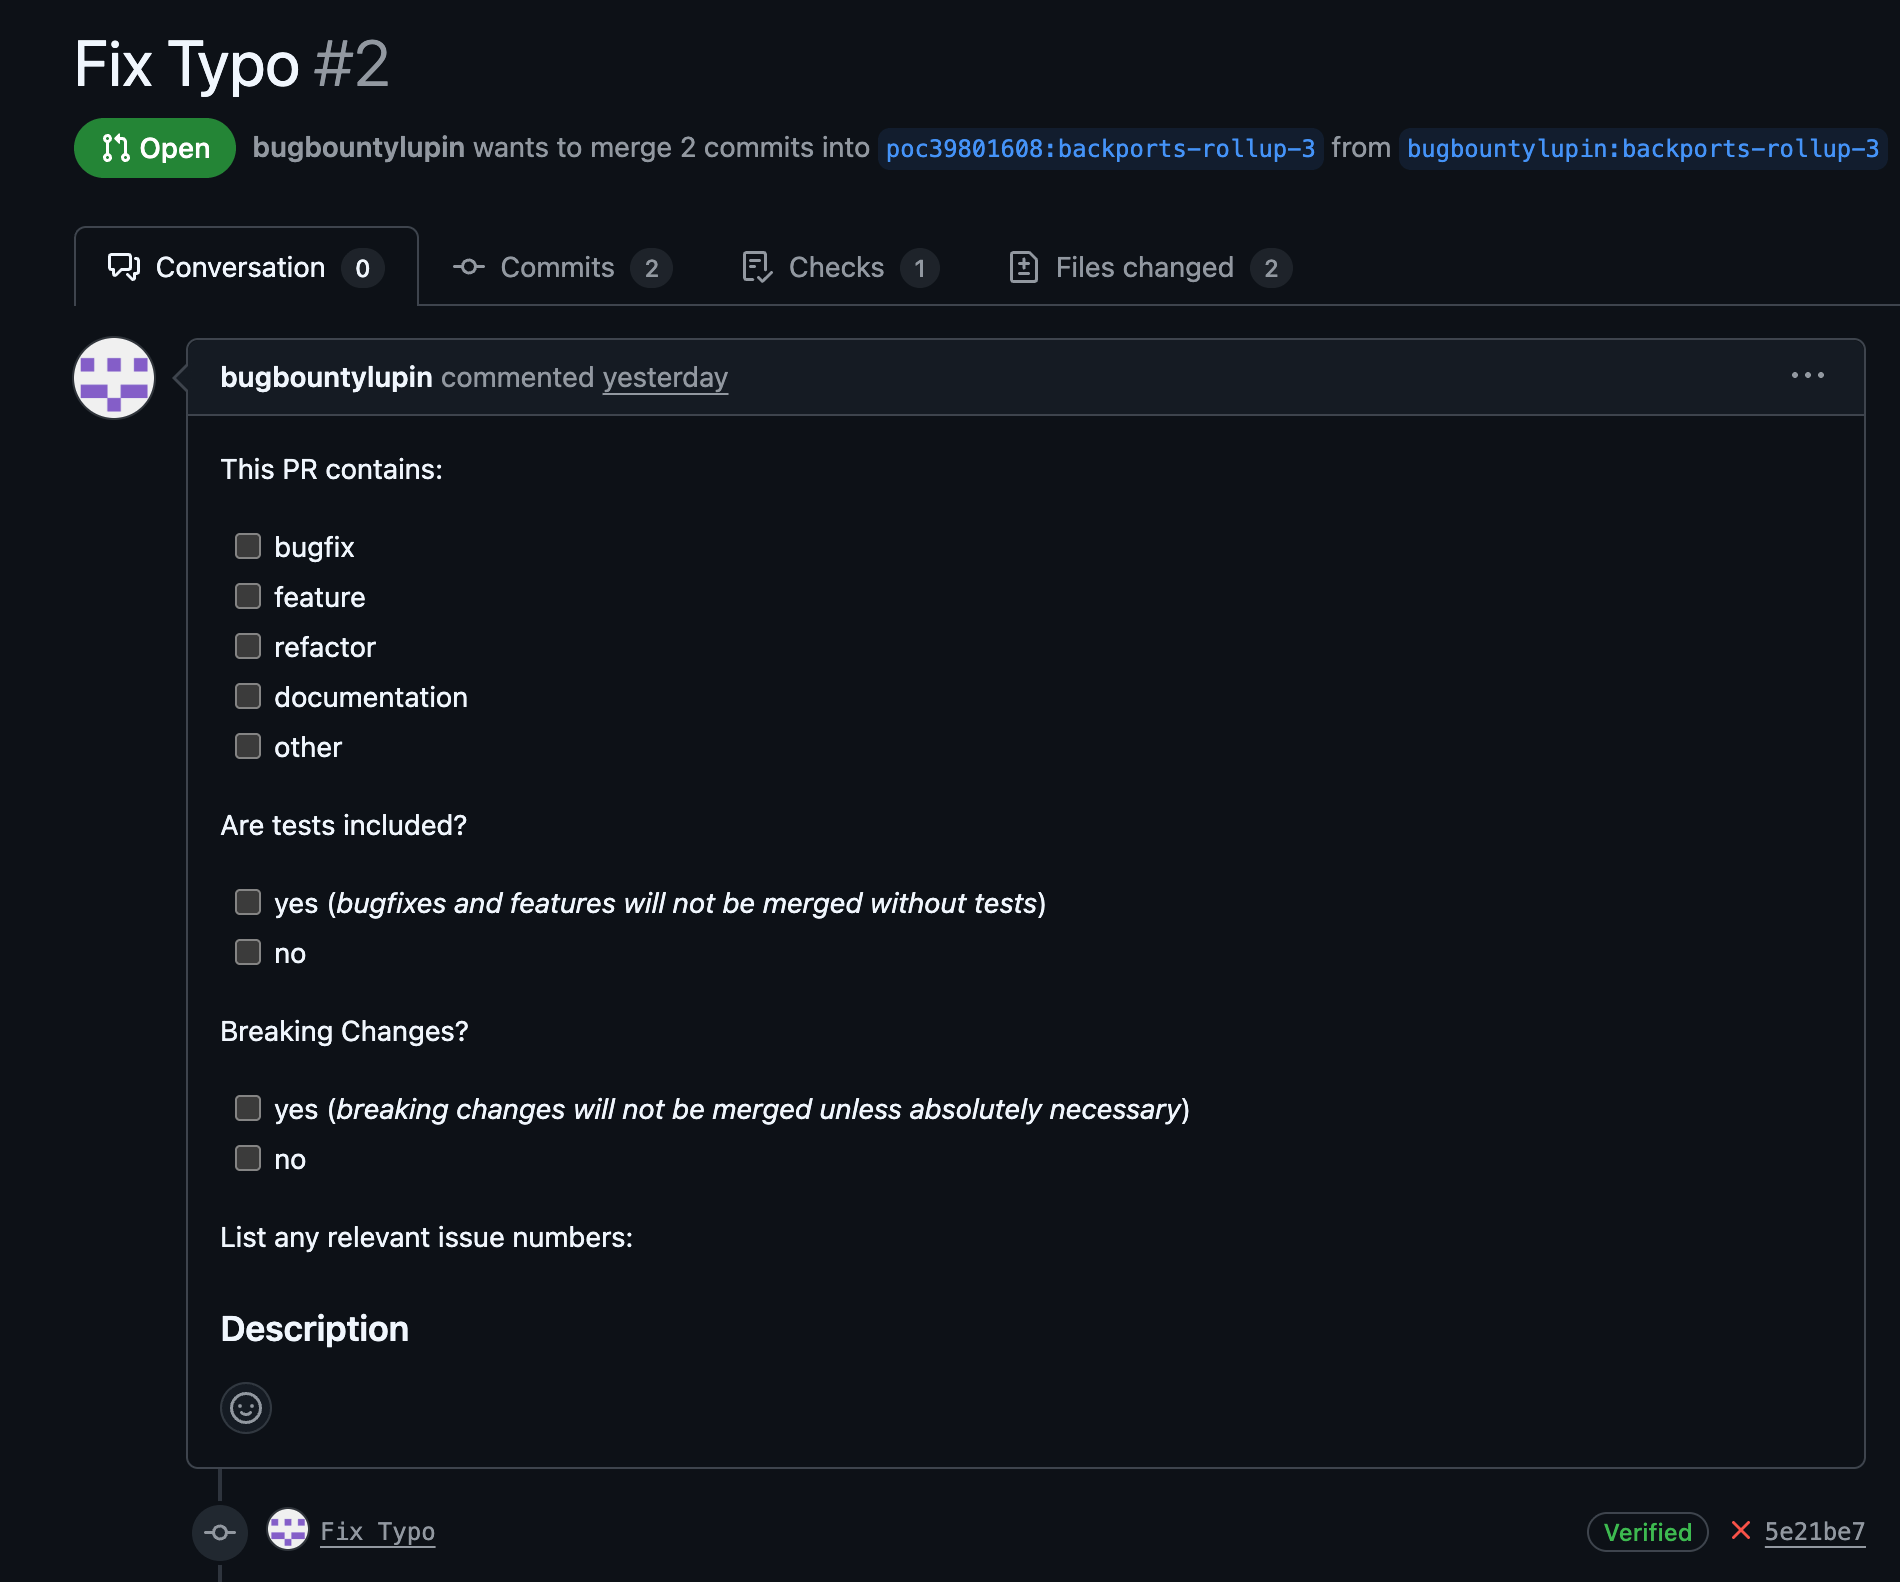Click the Fix Typo commit message link
The image size is (1900, 1582).
[377, 1532]
